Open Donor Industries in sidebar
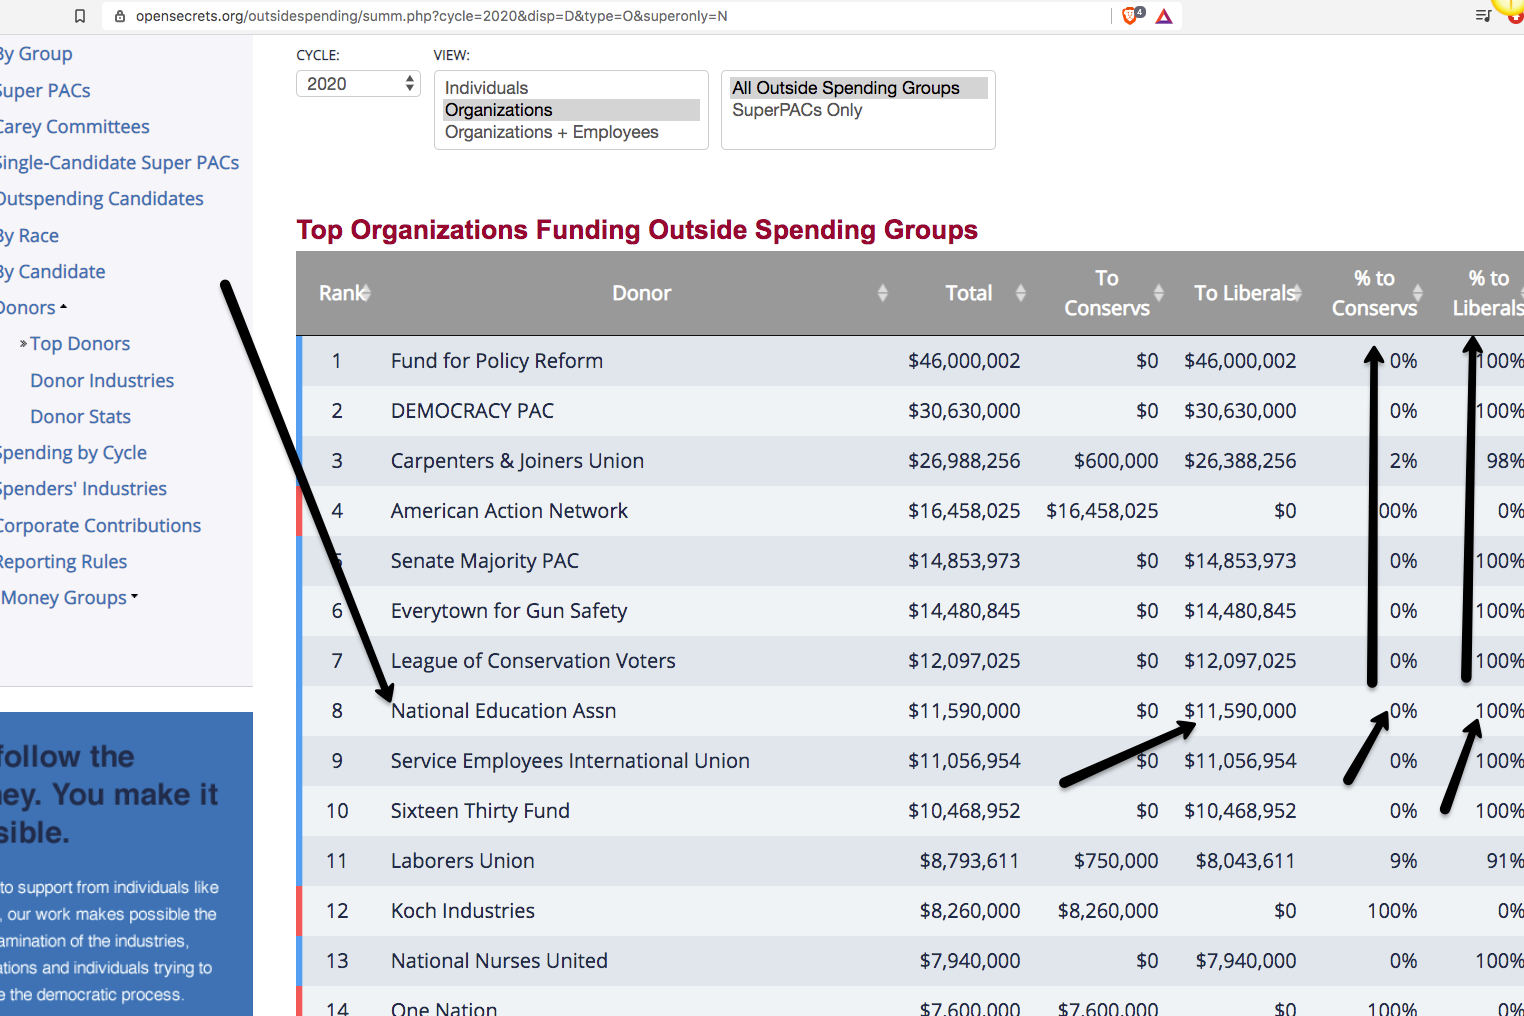The height and width of the screenshot is (1016, 1524). tap(102, 381)
